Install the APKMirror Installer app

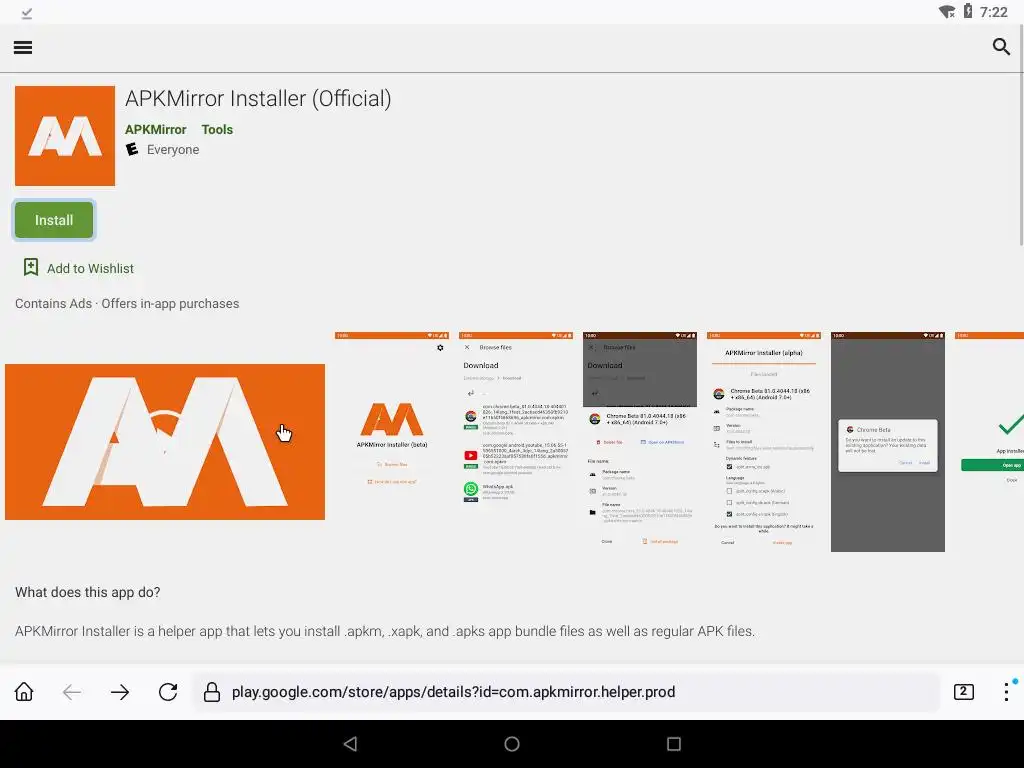pos(54,220)
